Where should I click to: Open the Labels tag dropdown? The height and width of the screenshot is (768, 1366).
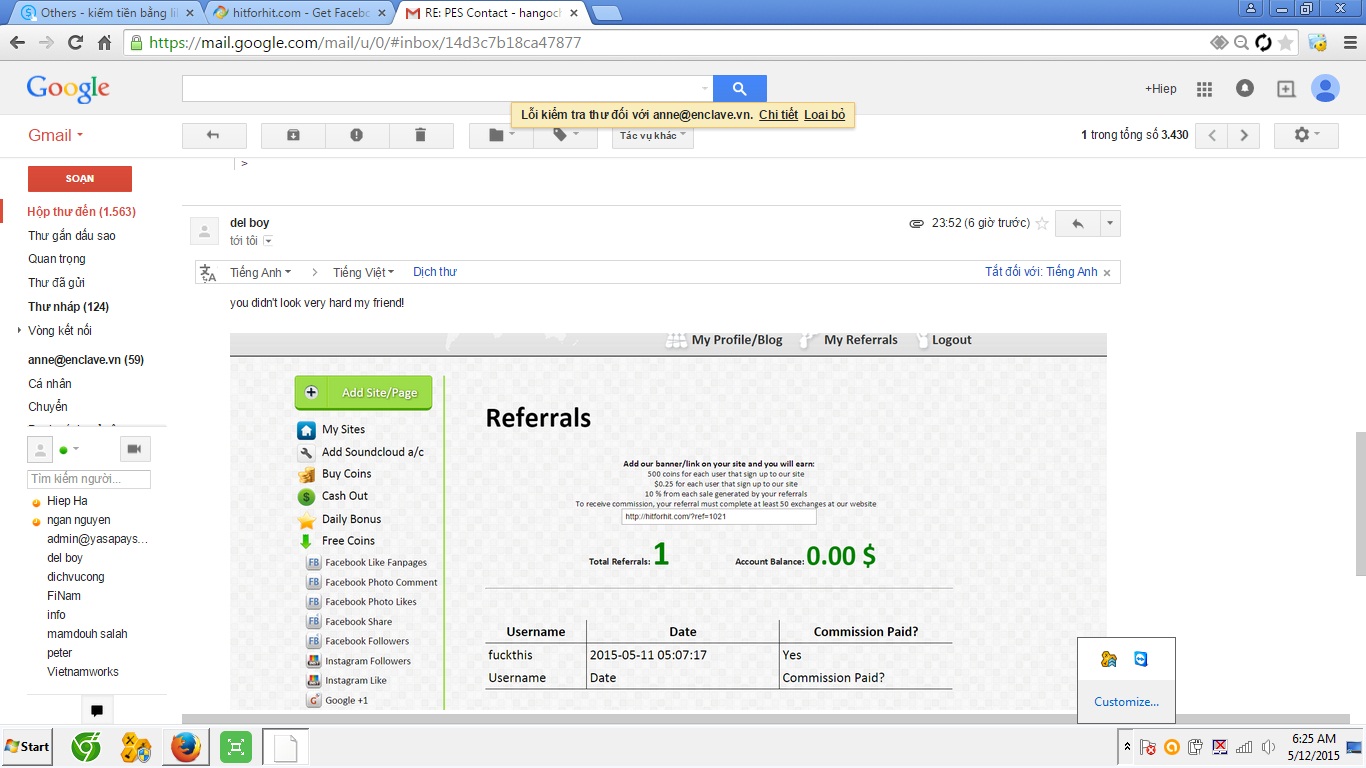565,135
